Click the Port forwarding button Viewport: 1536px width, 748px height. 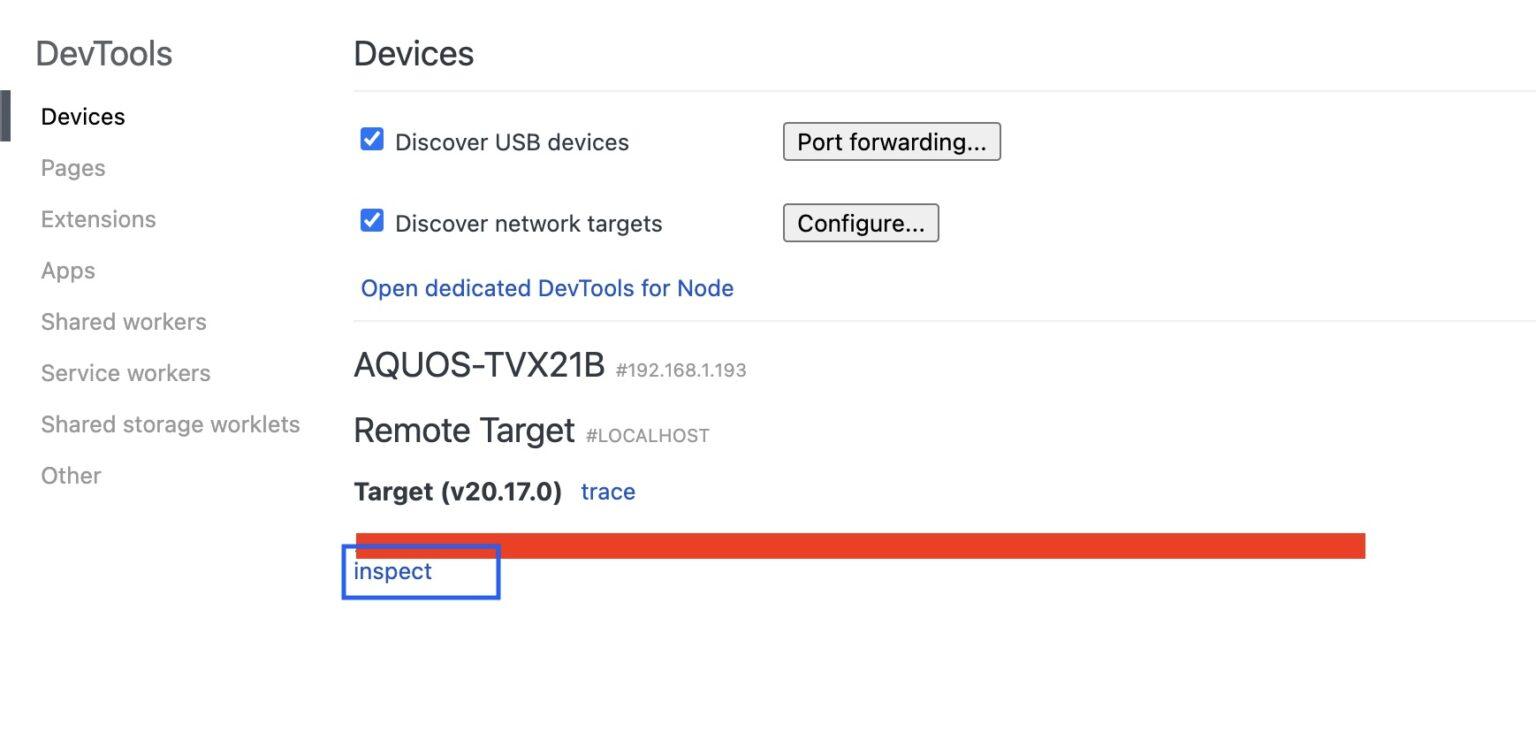tap(891, 142)
